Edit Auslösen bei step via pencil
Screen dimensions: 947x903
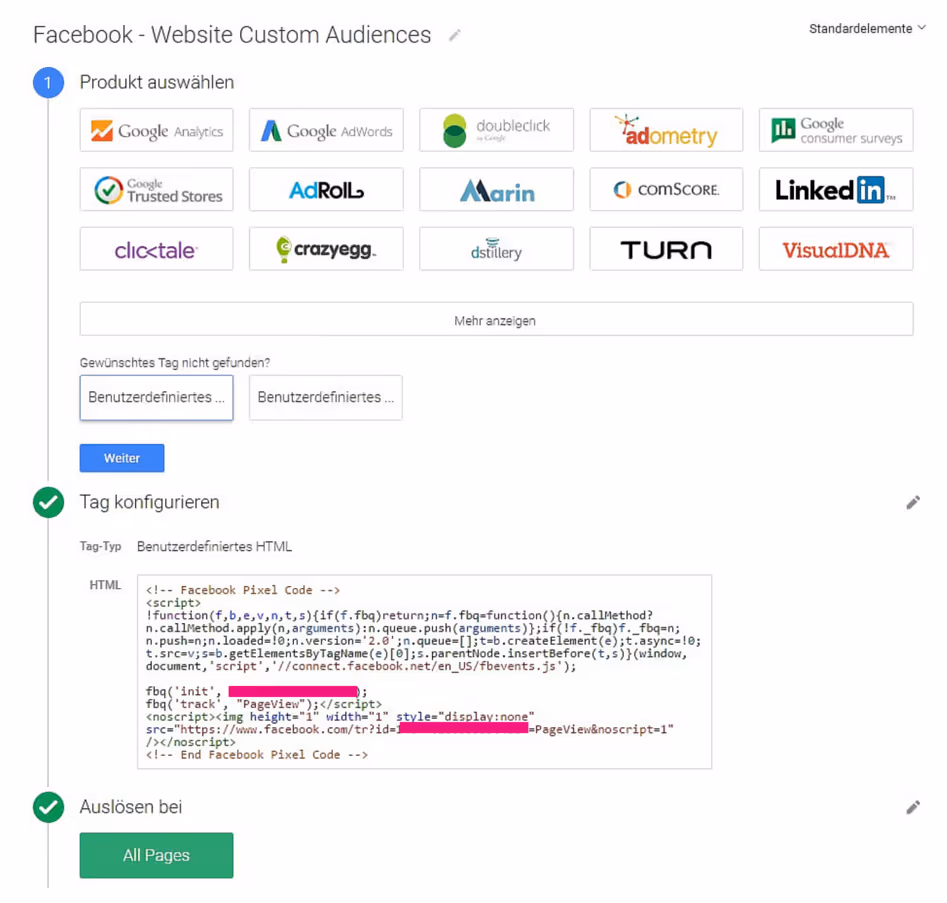(x=913, y=808)
